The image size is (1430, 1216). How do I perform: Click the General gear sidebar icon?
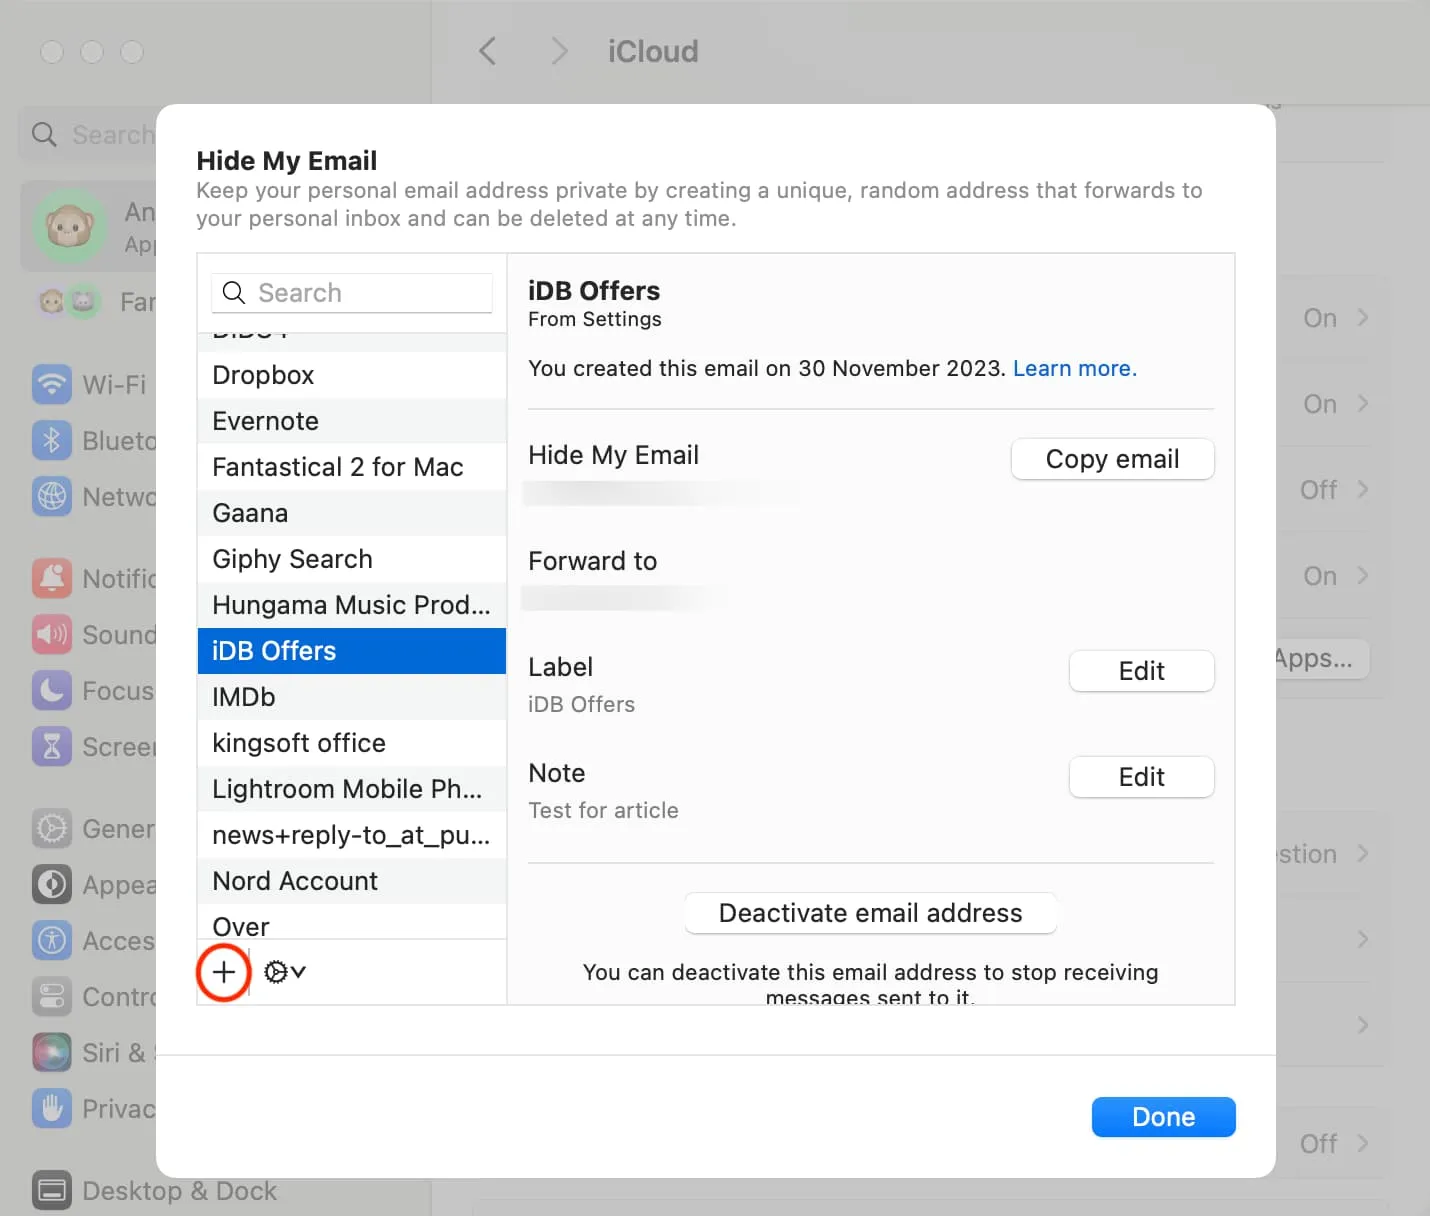[x=52, y=828]
